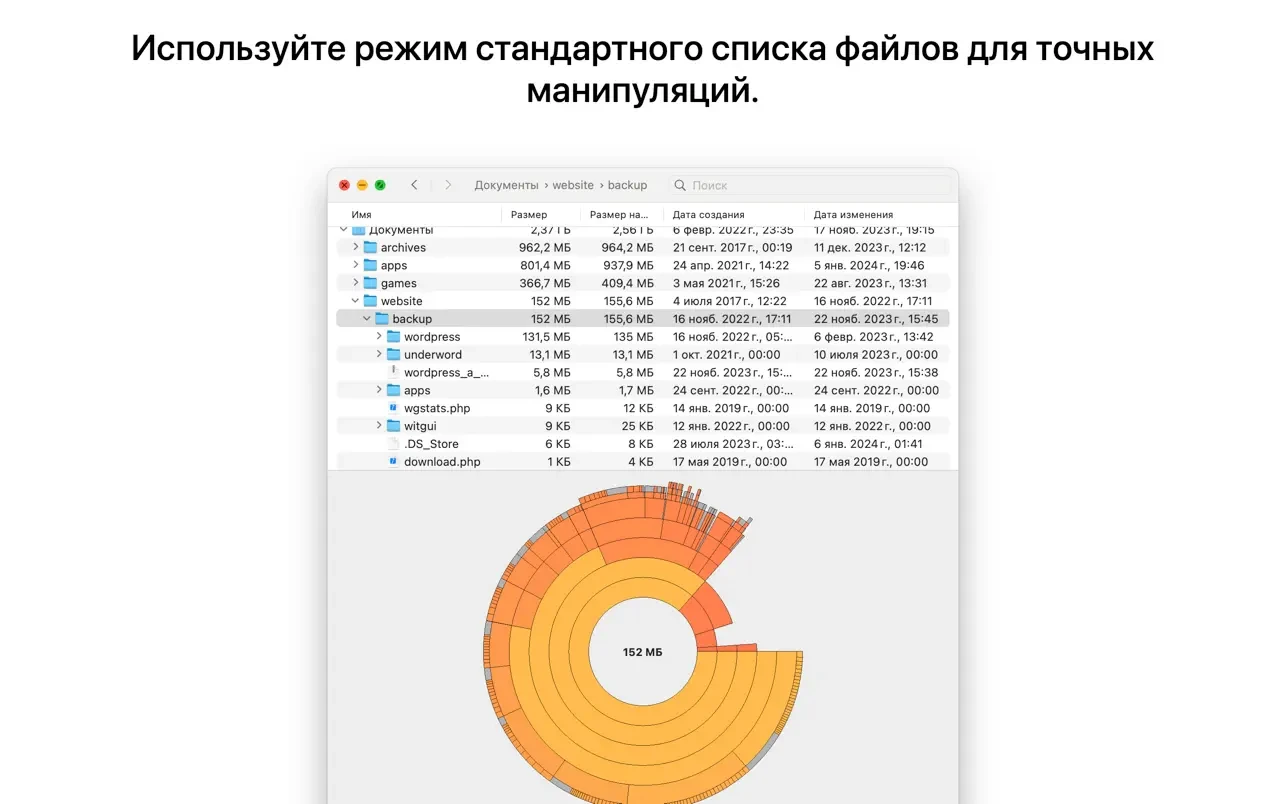Expand the witgui folder disclosure arrow
Image resolution: width=1286 pixels, height=804 pixels.
coord(379,426)
